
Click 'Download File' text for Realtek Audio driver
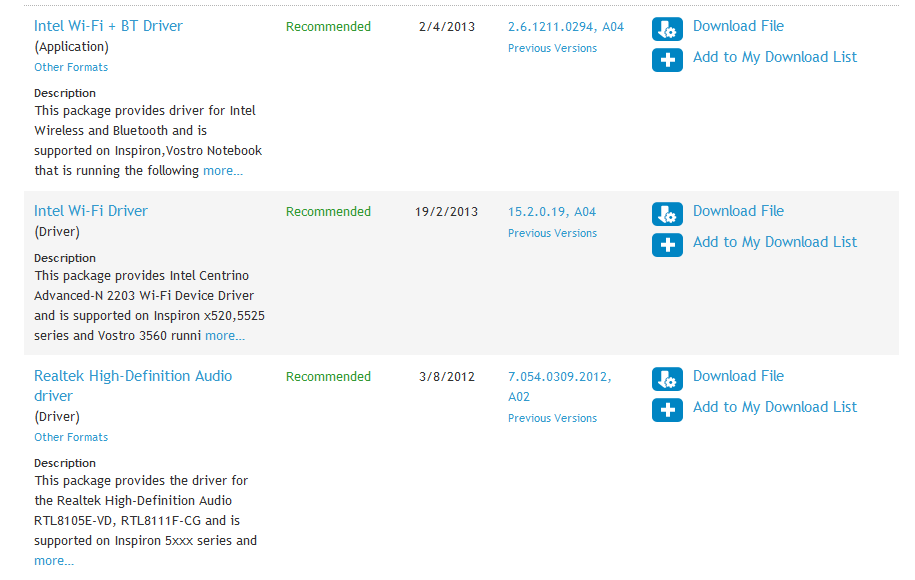click(x=738, y=376)
